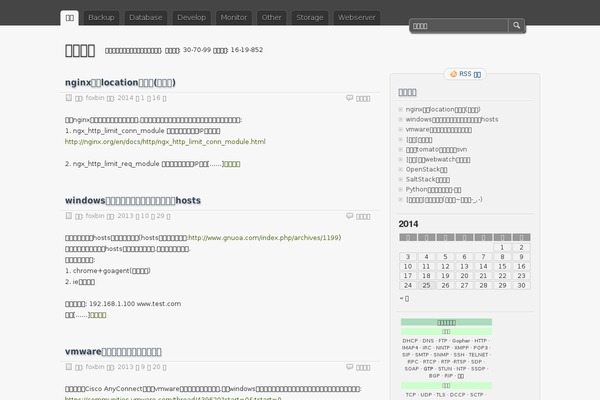Open the SNMP protocol link
600x400 pixels.
[x=441, y=355]
